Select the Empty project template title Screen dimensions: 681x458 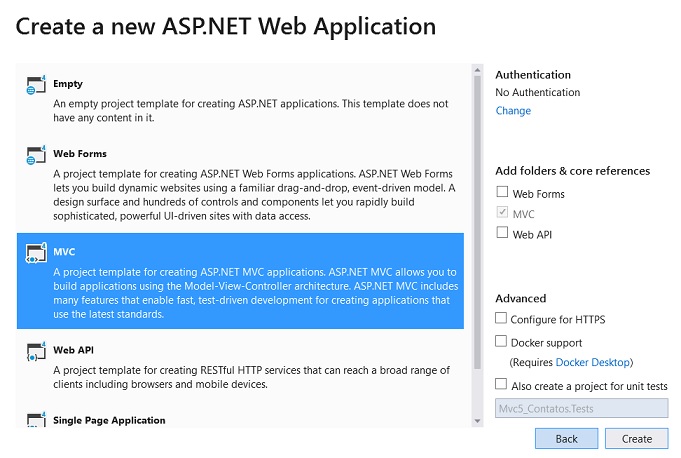pyautogui.click(x=68, y=84)
